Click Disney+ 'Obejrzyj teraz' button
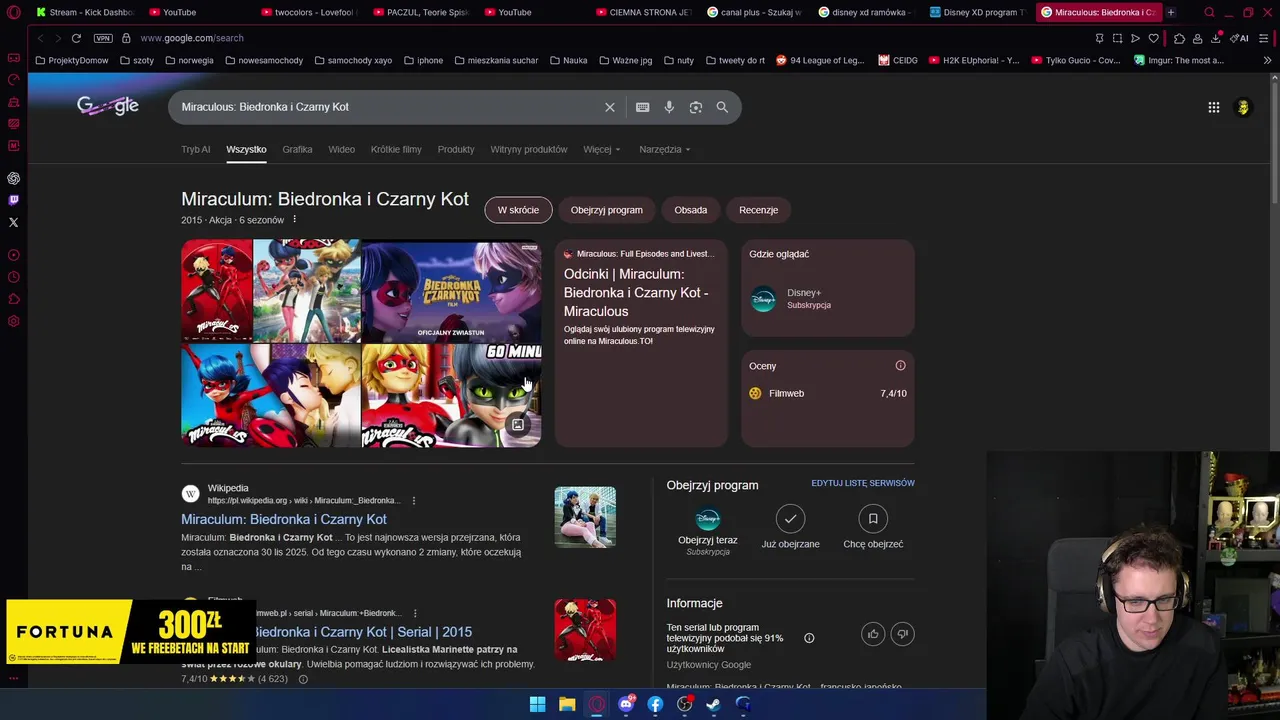This screenshot has width=1280, height=720. coord(708,530)
